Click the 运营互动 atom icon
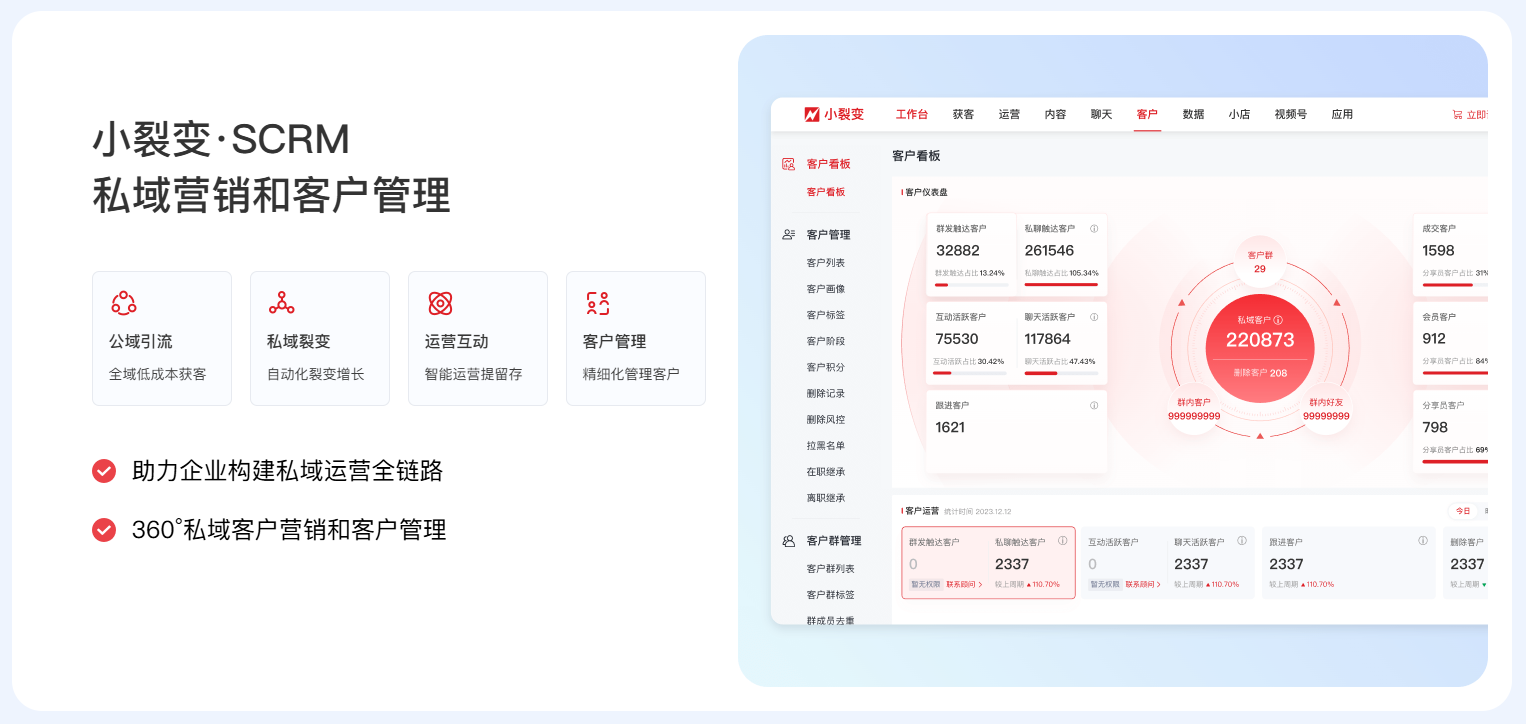The width and height of the screenshot is (1526, 724). [x=440, y=303]
